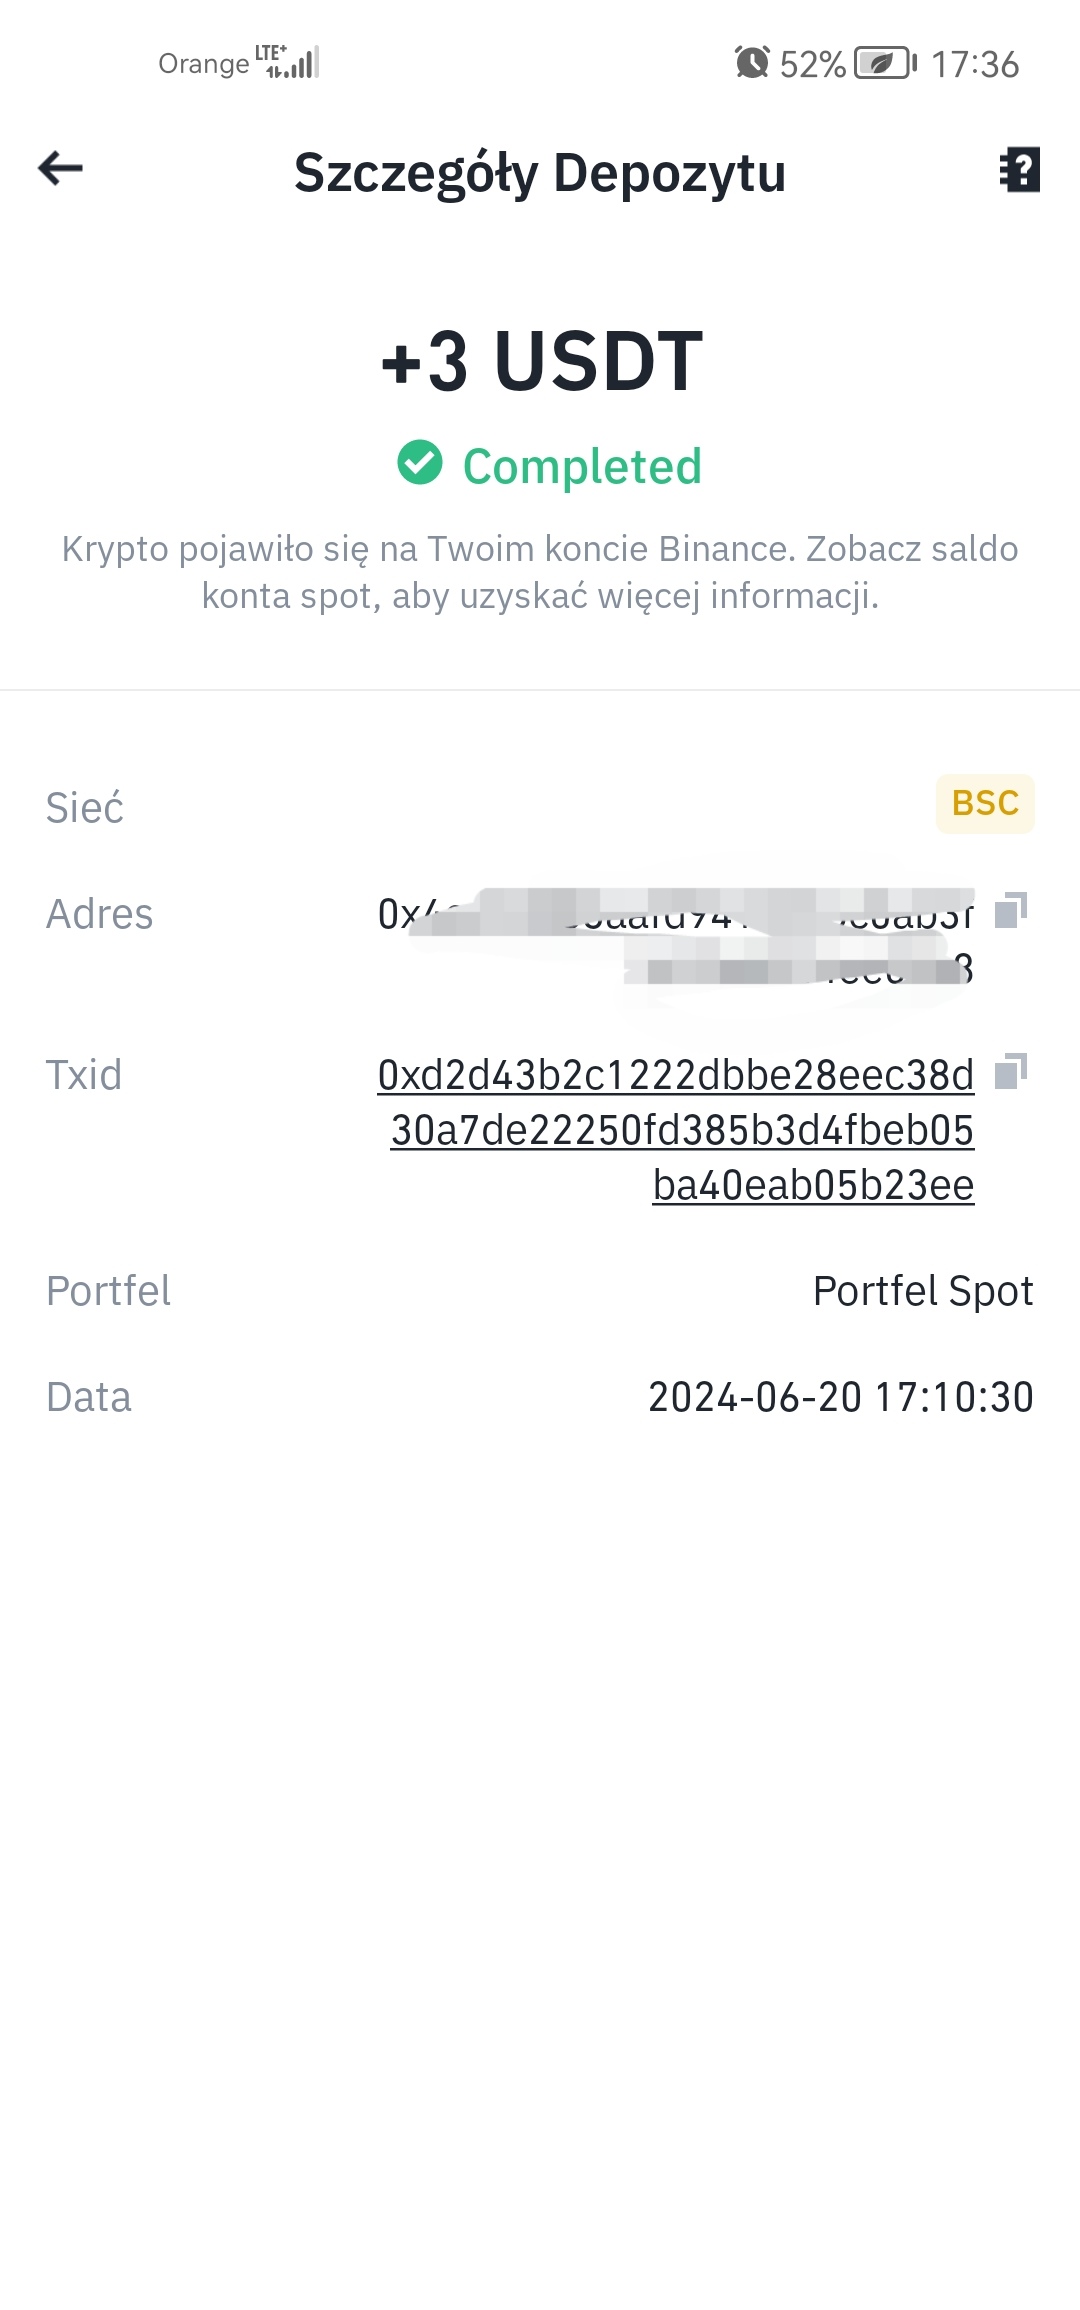
Task: Tap the blurred deposit address text
Action: 676,941
